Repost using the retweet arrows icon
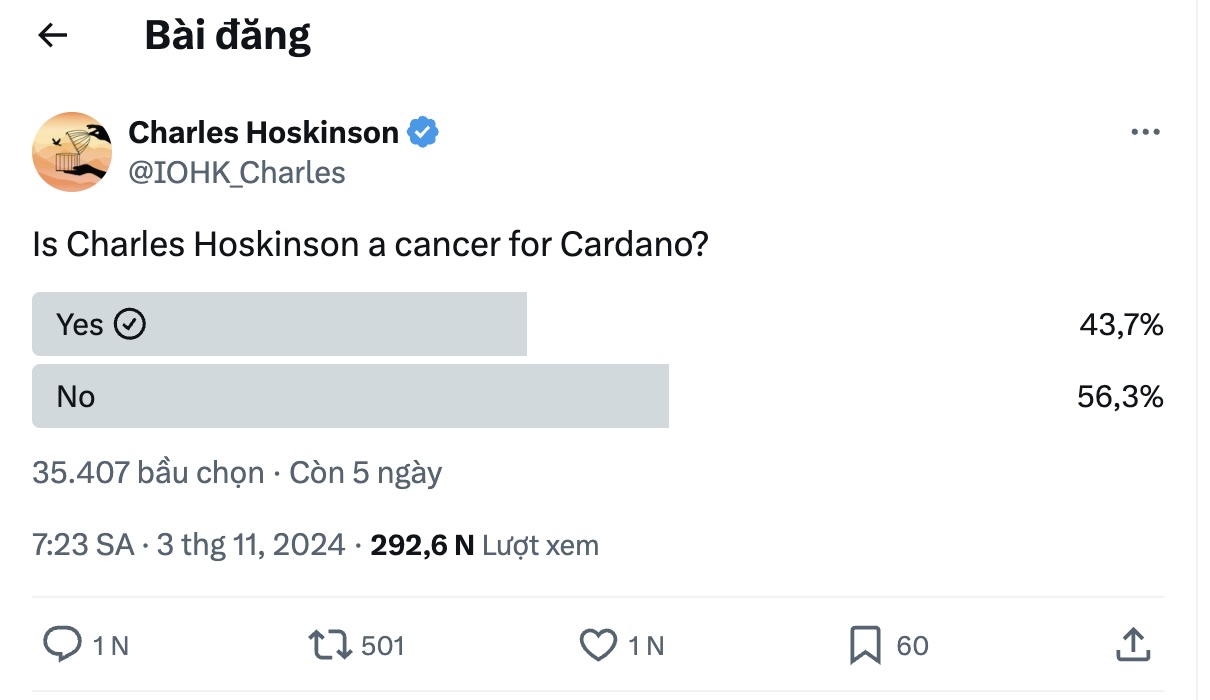The width and height of the screenshot is (1210, 700). [x=329, y=645]
